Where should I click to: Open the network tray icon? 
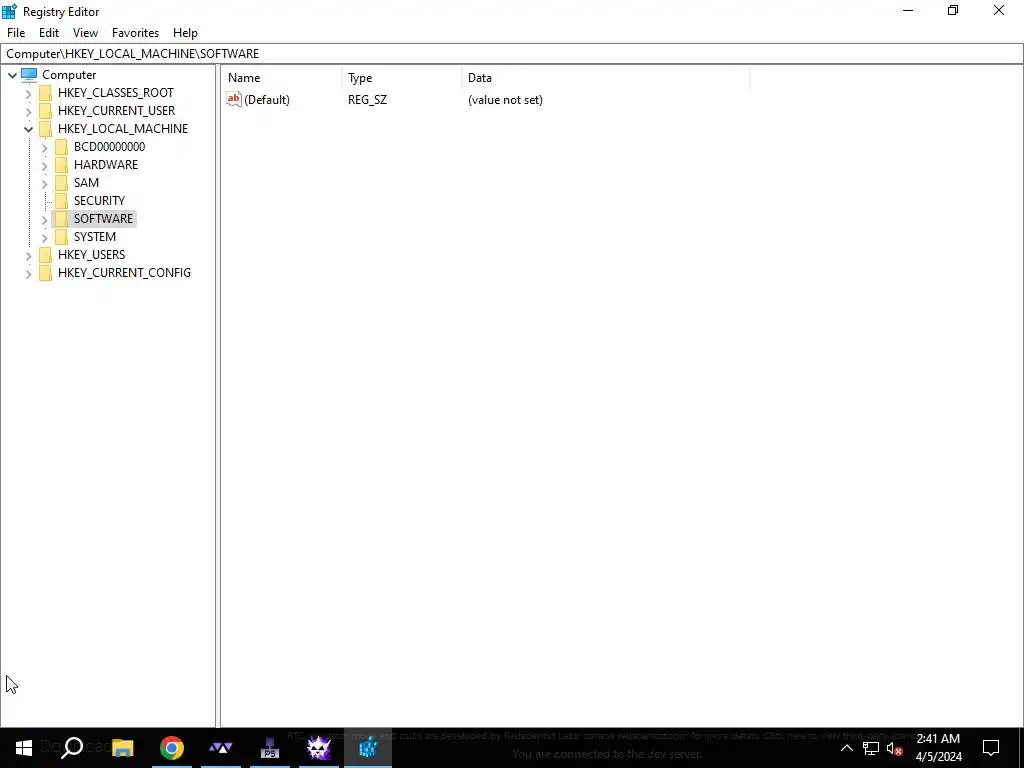click(x=871, y=748)
